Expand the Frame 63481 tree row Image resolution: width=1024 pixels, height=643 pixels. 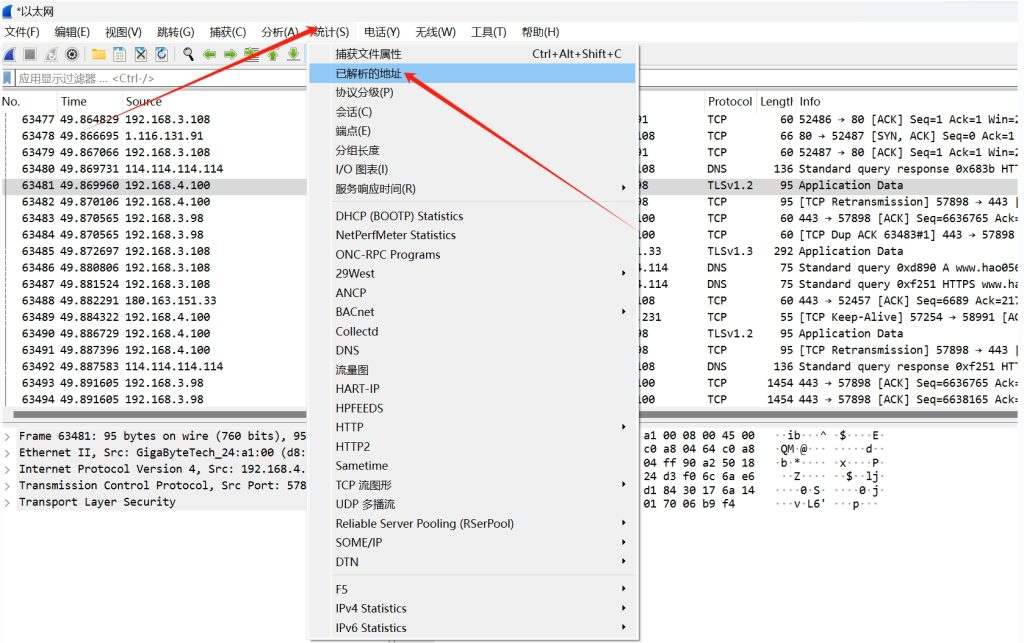(x=7, y=436)
